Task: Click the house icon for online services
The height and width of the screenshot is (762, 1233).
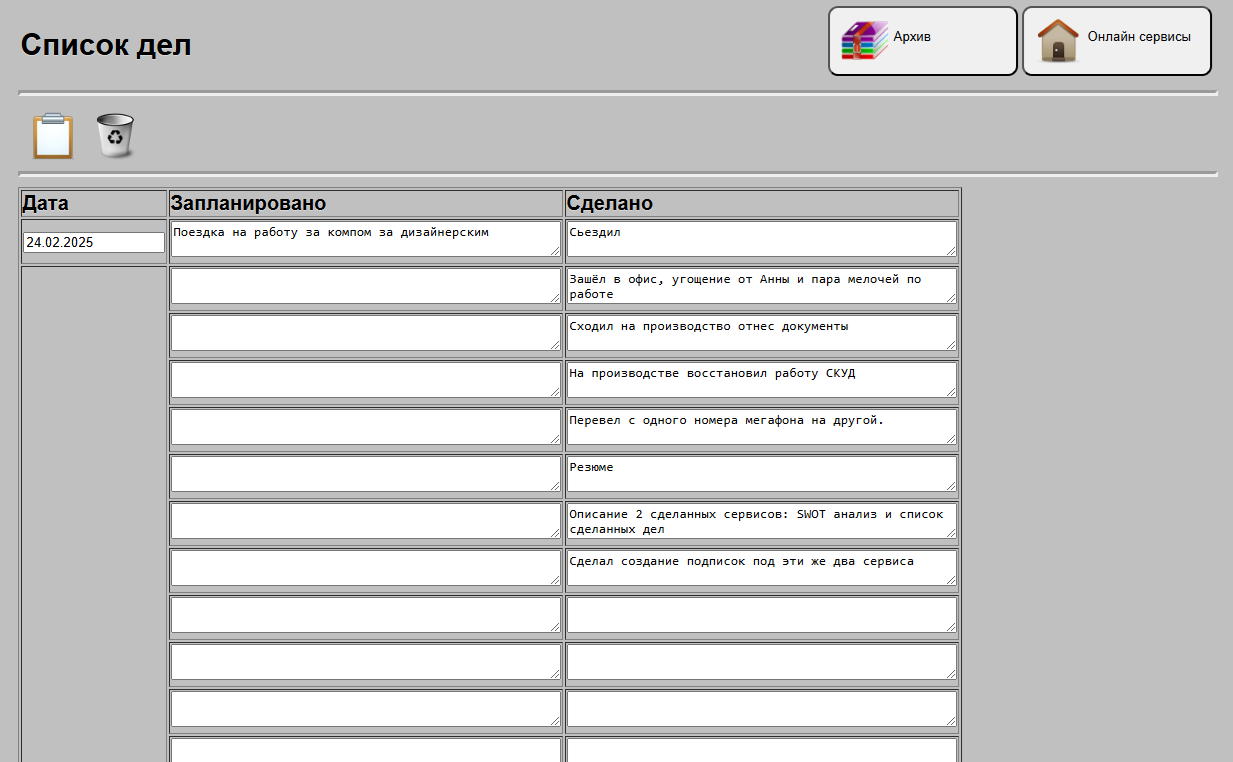Action: point(1058,41)
